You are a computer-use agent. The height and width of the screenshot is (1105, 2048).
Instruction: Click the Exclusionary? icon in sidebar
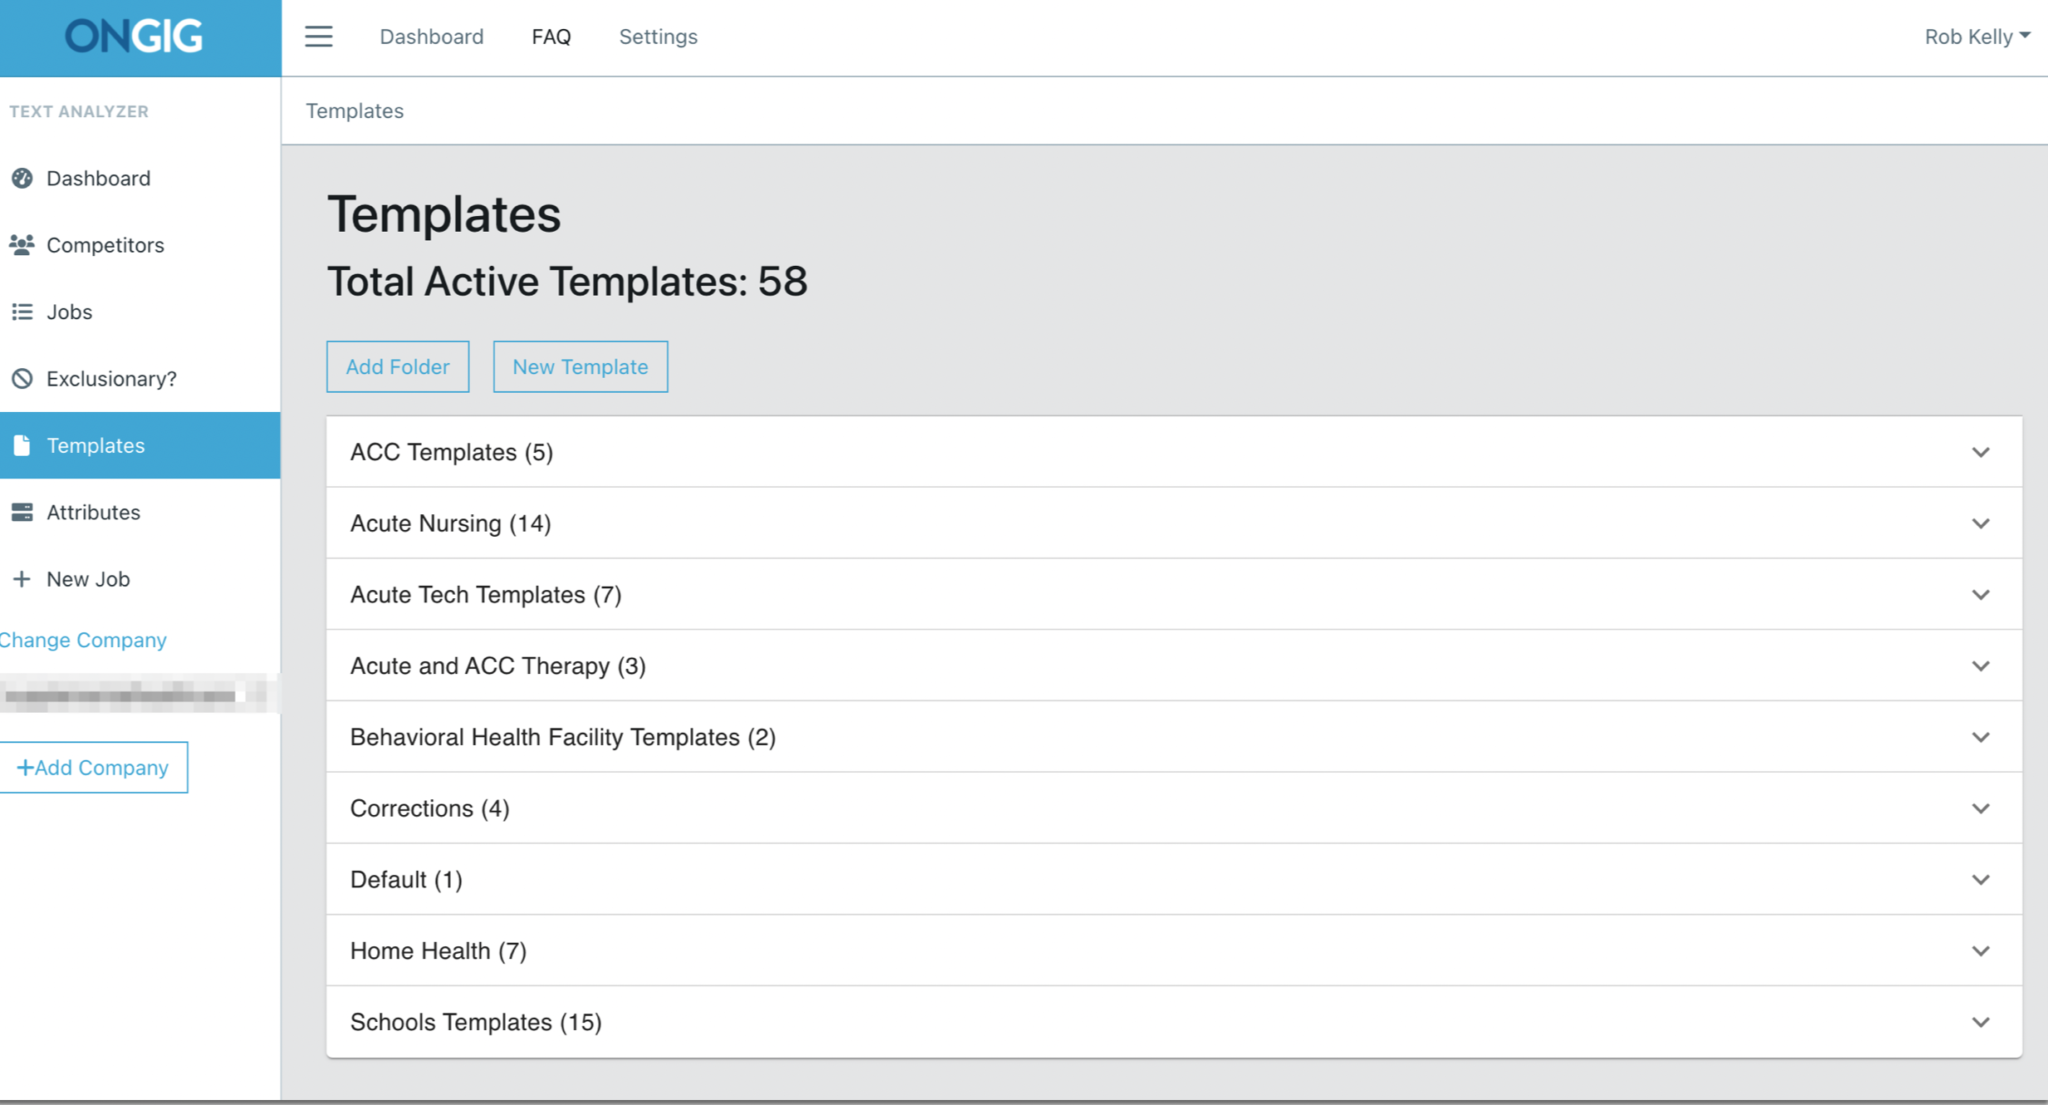click(23, 378)
